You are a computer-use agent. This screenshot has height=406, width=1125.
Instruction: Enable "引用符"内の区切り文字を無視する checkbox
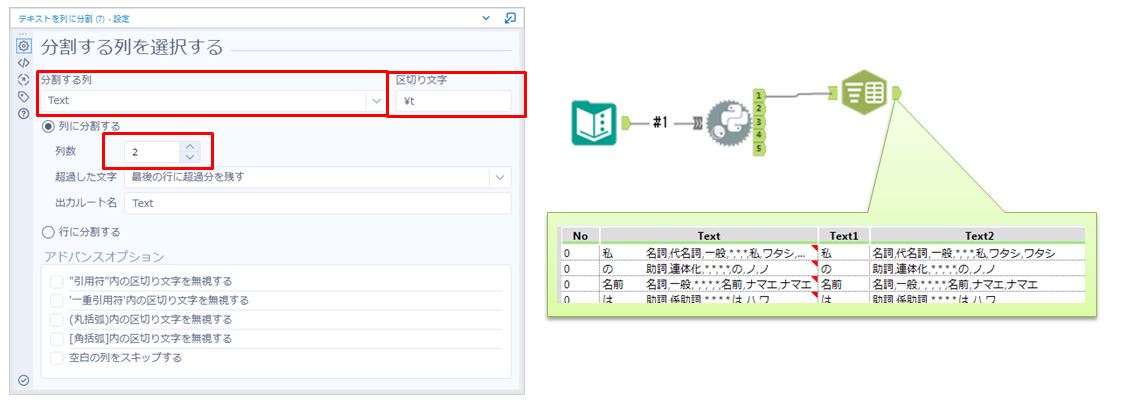click(57, 281)
